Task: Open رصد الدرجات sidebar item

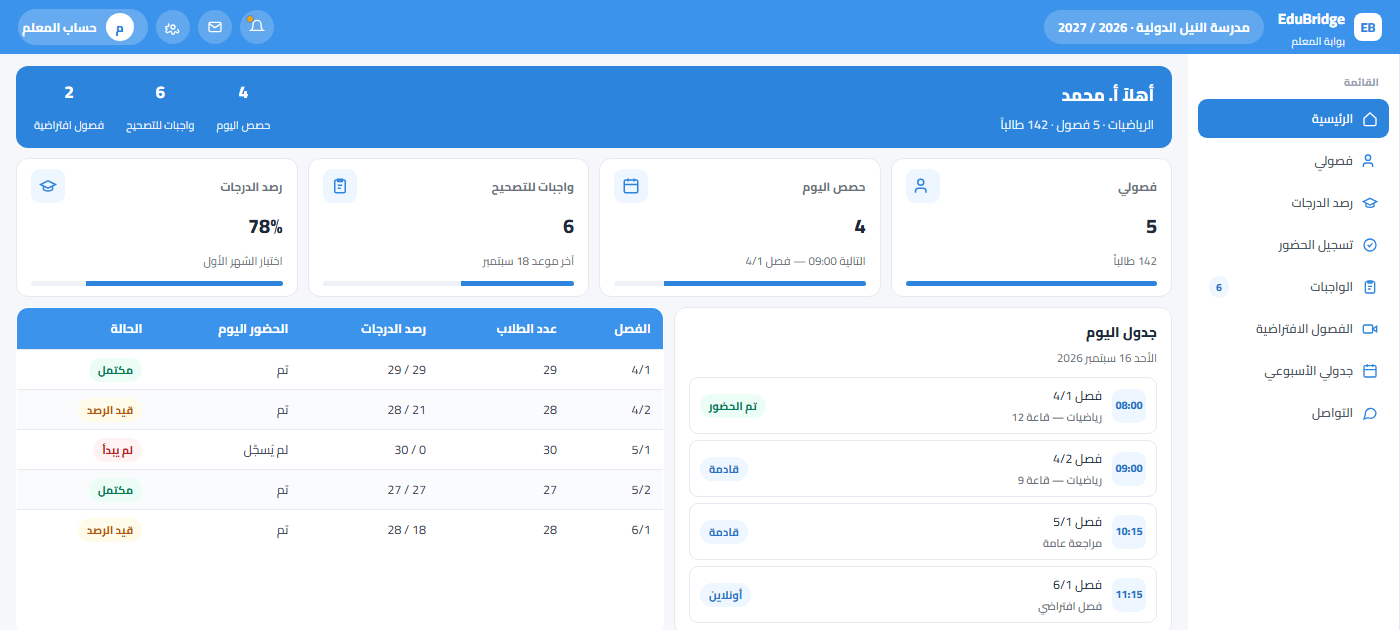Action: point(1293,203)
